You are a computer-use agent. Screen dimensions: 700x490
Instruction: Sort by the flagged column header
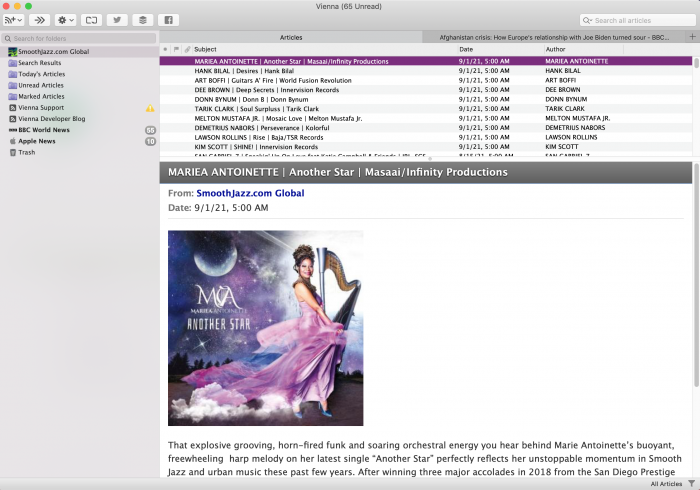coord(176,50)
